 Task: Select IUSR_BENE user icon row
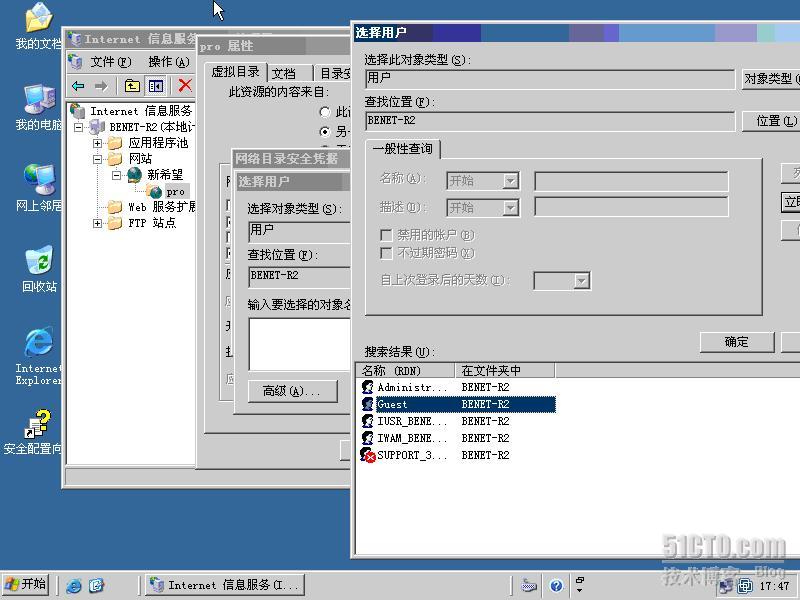(457, 421)
